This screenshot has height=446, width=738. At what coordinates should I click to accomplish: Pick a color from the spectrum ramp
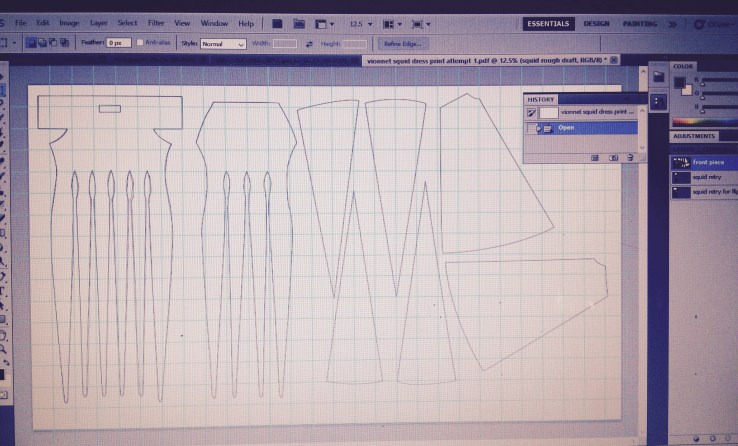pyautogui.click(x=705, y=122)
